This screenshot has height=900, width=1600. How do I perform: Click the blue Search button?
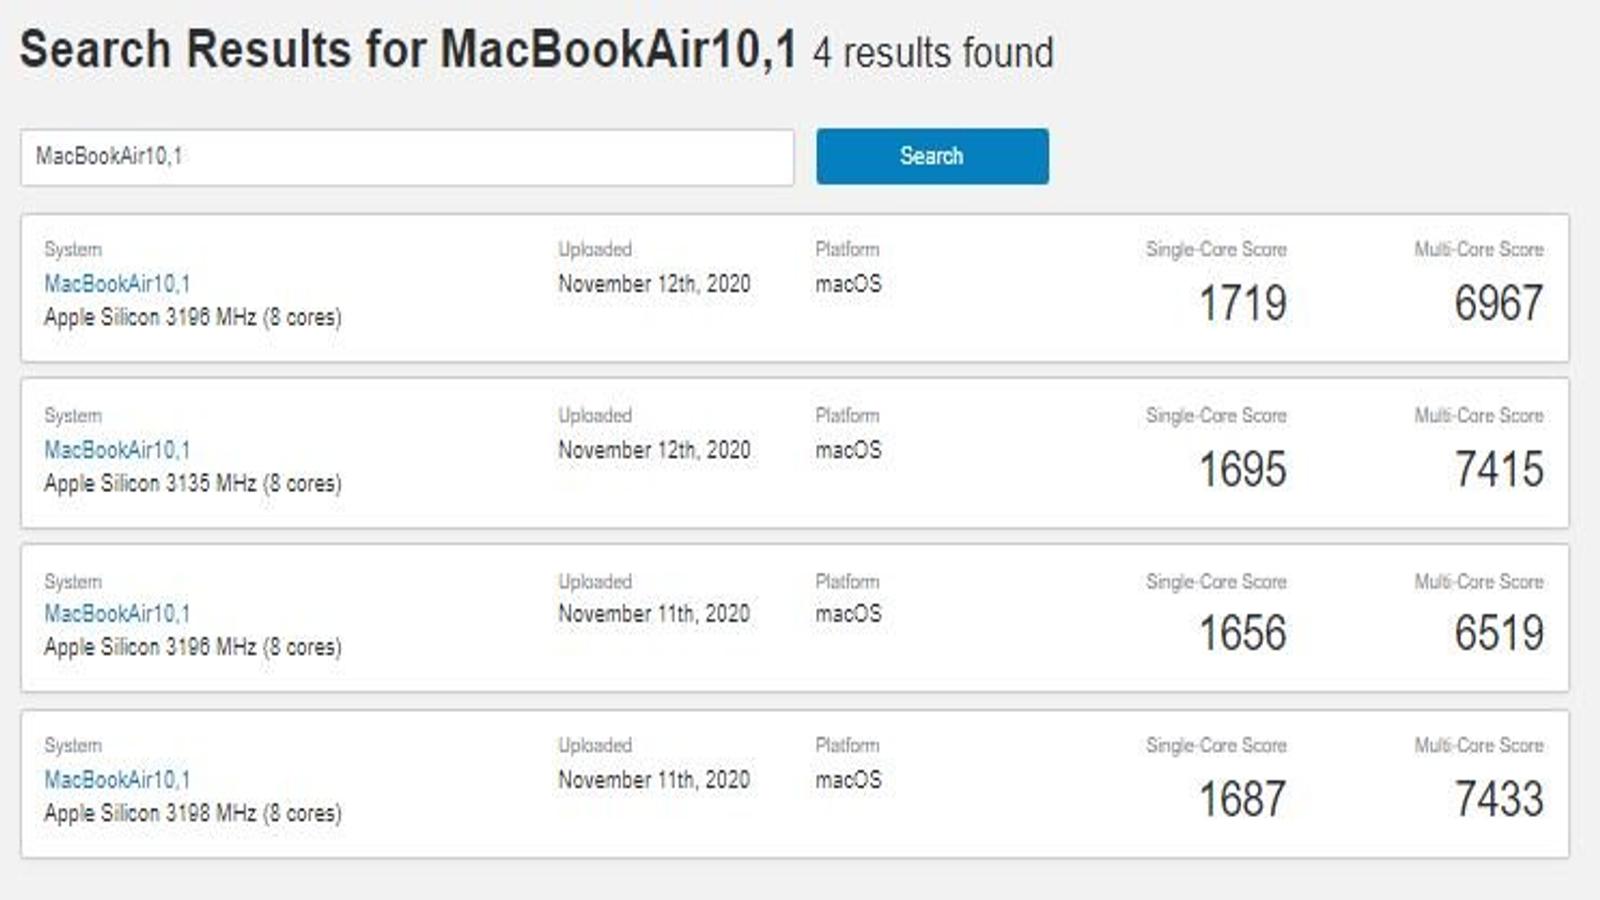[932, 156]
